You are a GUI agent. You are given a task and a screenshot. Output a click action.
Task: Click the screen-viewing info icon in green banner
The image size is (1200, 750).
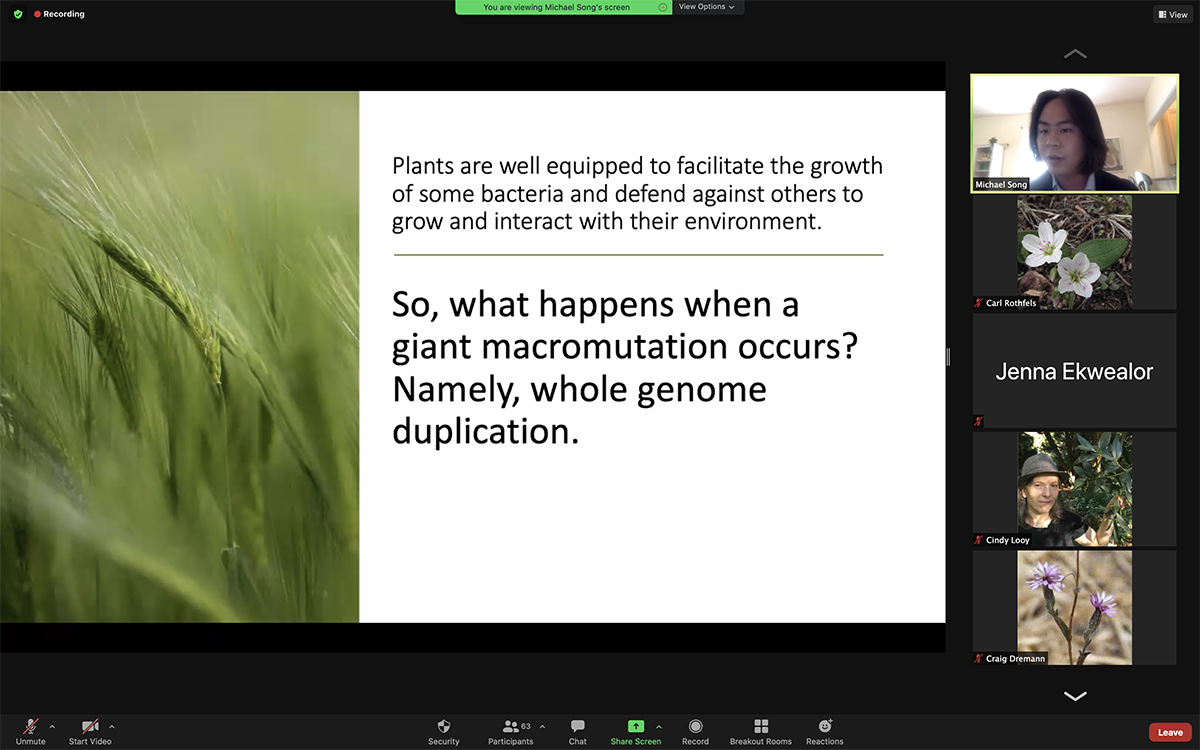[x=662, y=7]
